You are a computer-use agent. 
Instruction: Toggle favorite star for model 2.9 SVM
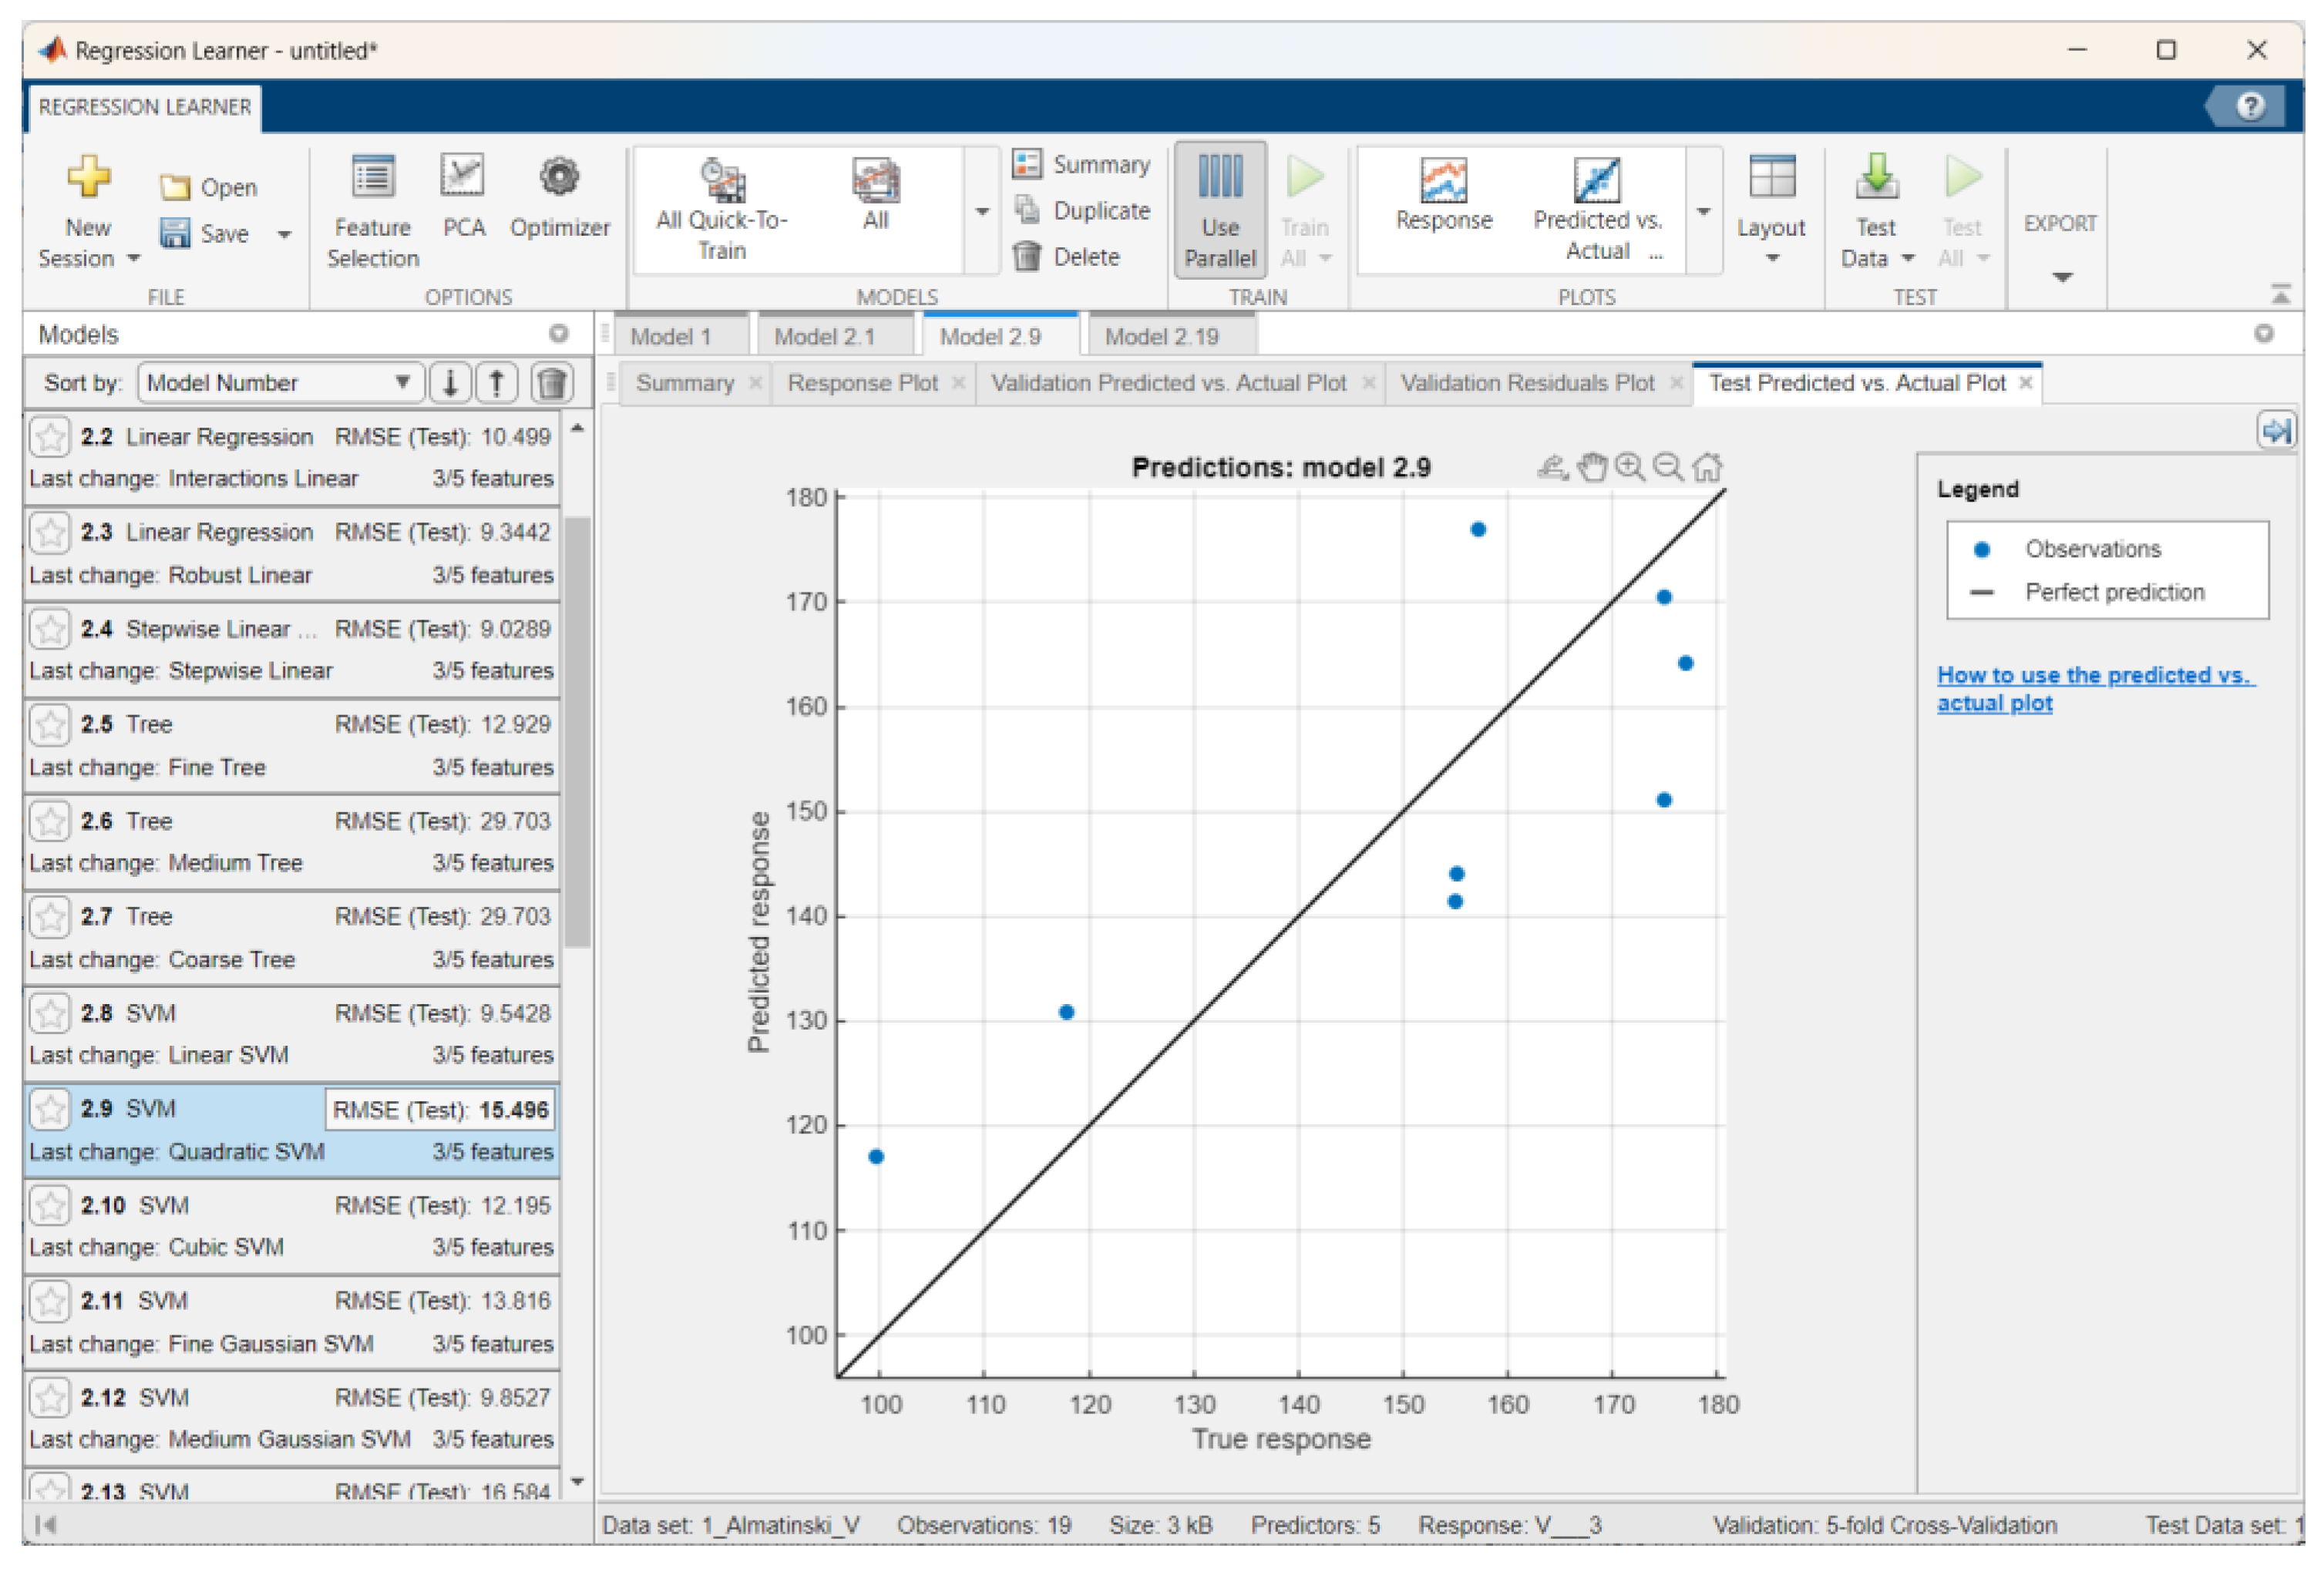click(x=49, y=1109)
